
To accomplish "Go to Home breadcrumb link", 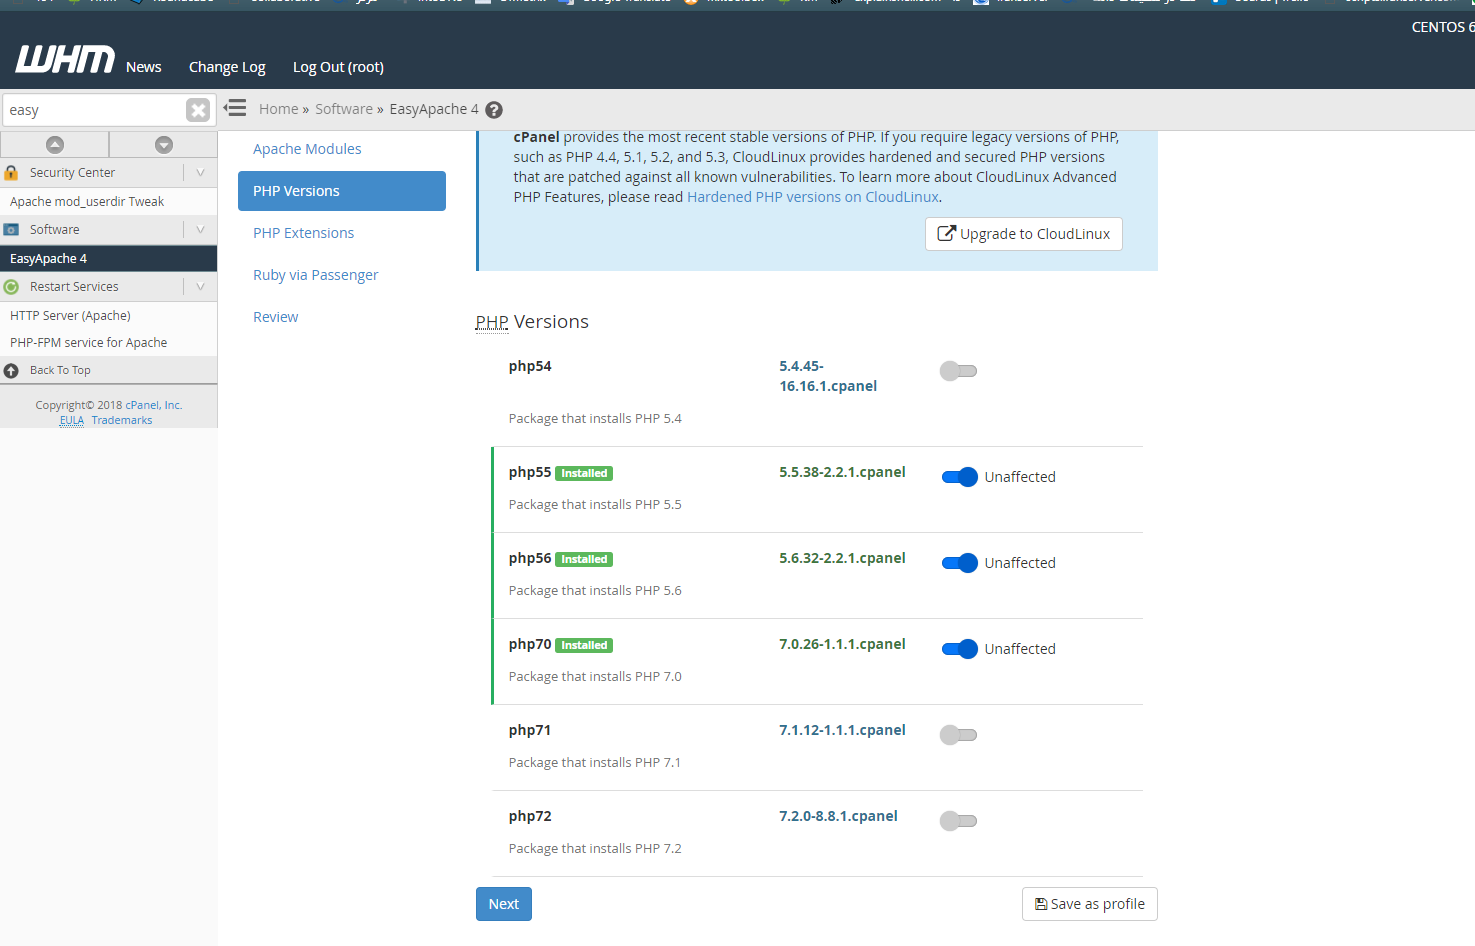I will point(279,109).
